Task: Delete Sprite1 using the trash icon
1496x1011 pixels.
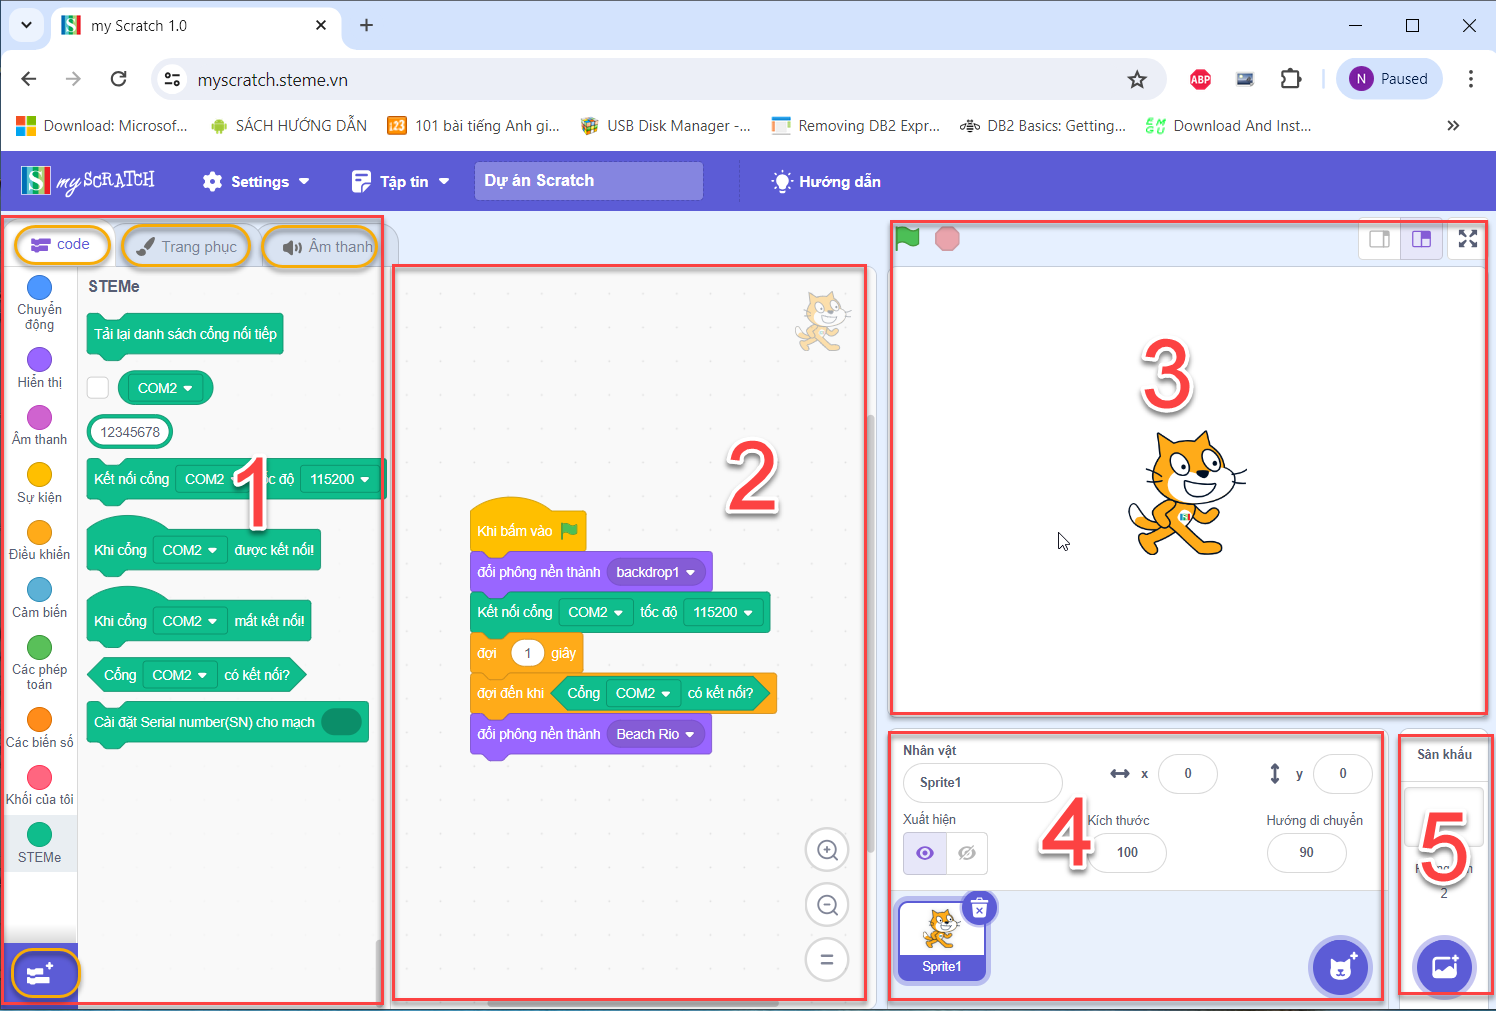Action: coord(979,908)
